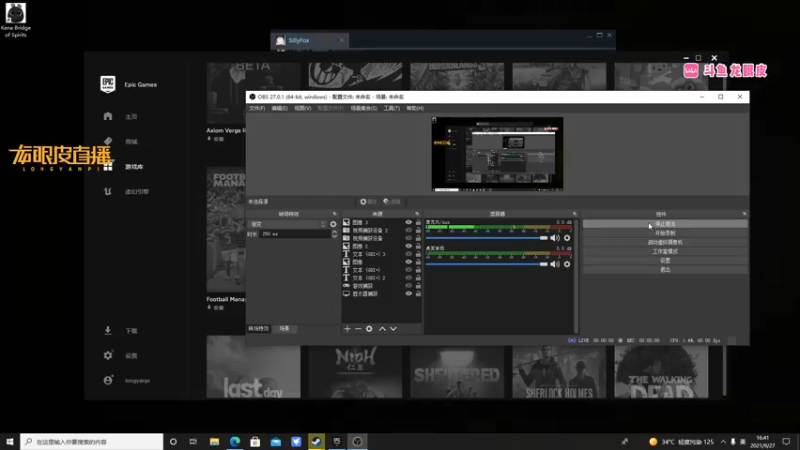This screenshot has height=450, width=800.
Task: Click 开始录制 start recording button
Action: (665, 233)
